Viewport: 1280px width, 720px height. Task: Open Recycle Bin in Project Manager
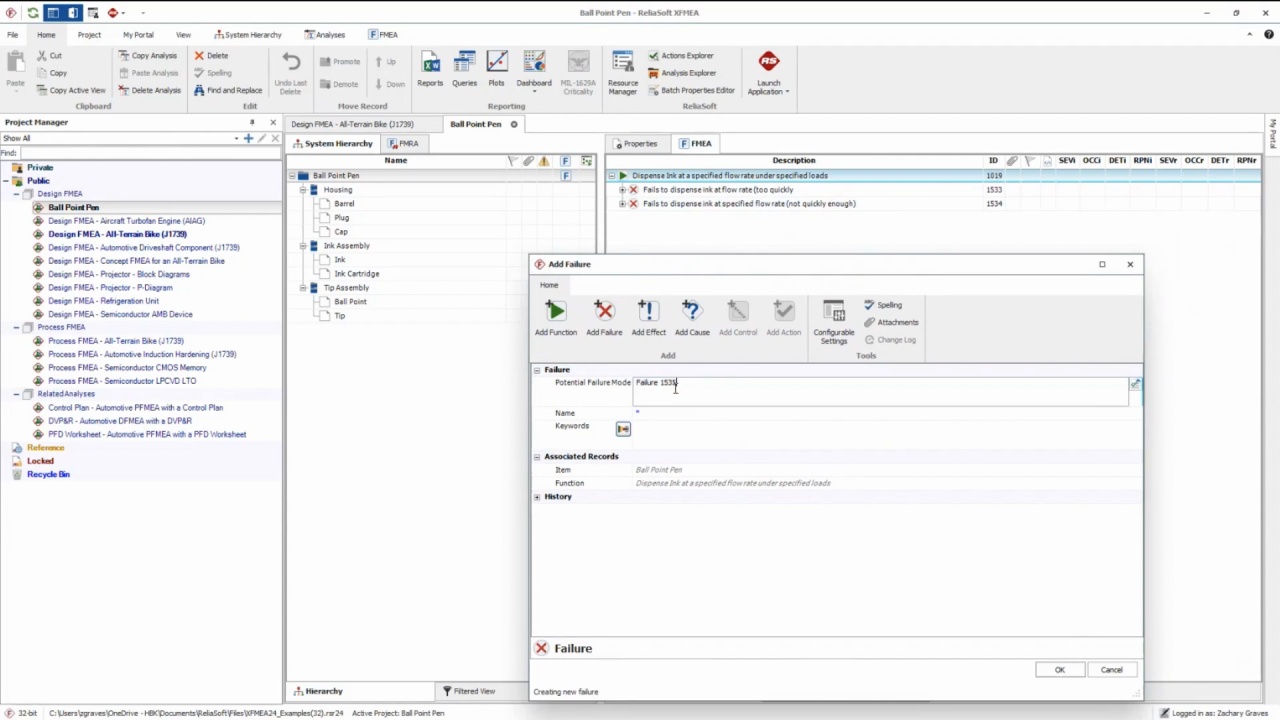48,475
